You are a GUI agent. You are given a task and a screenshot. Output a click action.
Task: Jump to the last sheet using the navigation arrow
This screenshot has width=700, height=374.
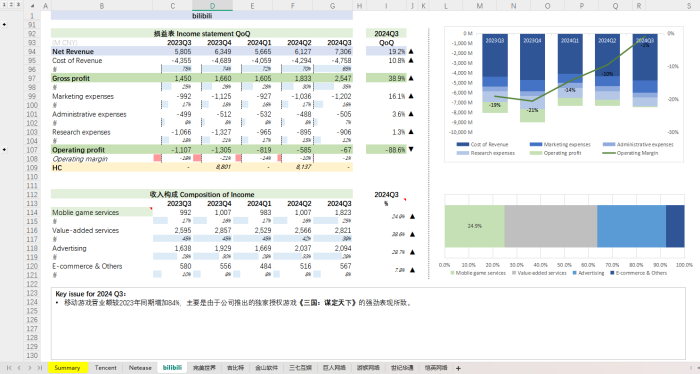click(x=40, y=368)
